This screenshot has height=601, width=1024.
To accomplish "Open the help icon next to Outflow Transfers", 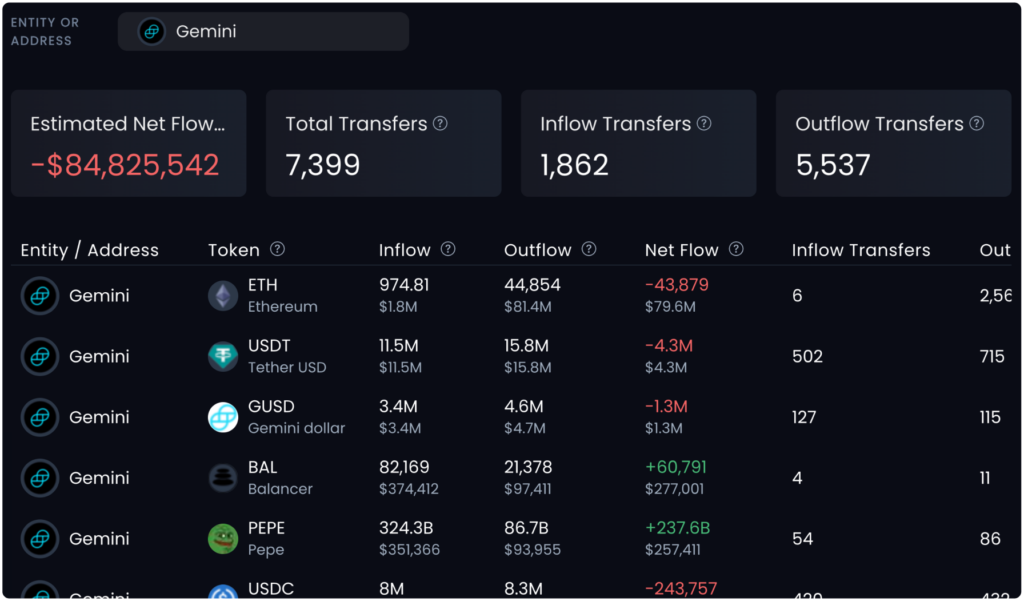I will (x=977, y=123).
